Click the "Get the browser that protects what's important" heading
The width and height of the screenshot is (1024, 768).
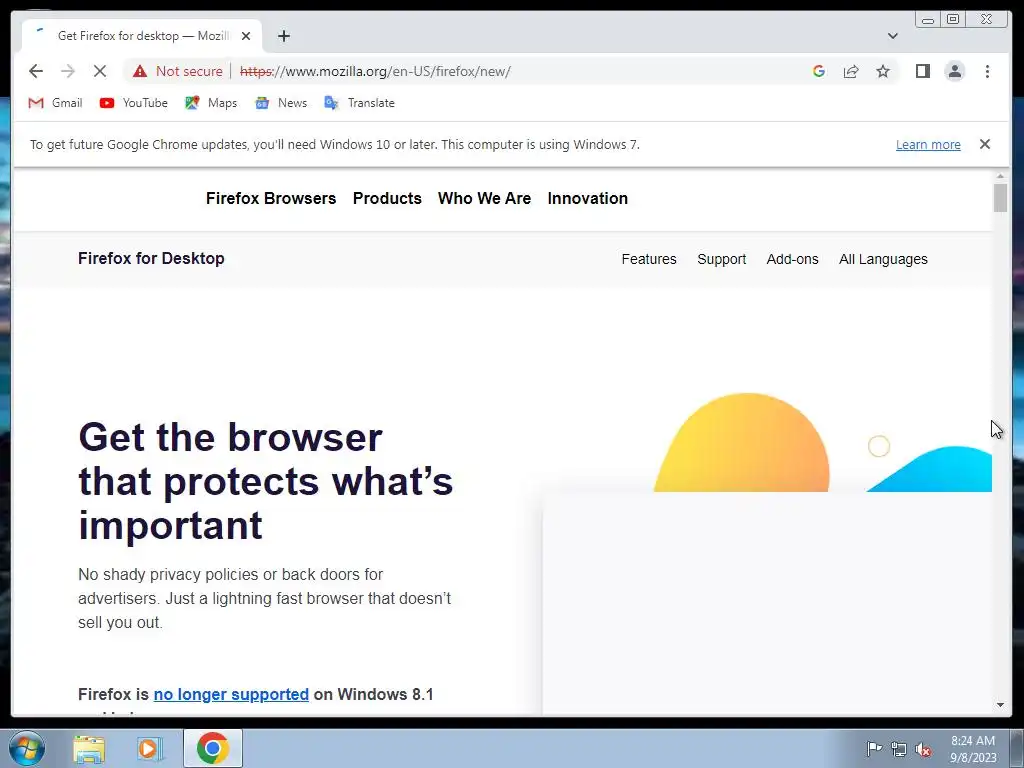click(266, 481)
